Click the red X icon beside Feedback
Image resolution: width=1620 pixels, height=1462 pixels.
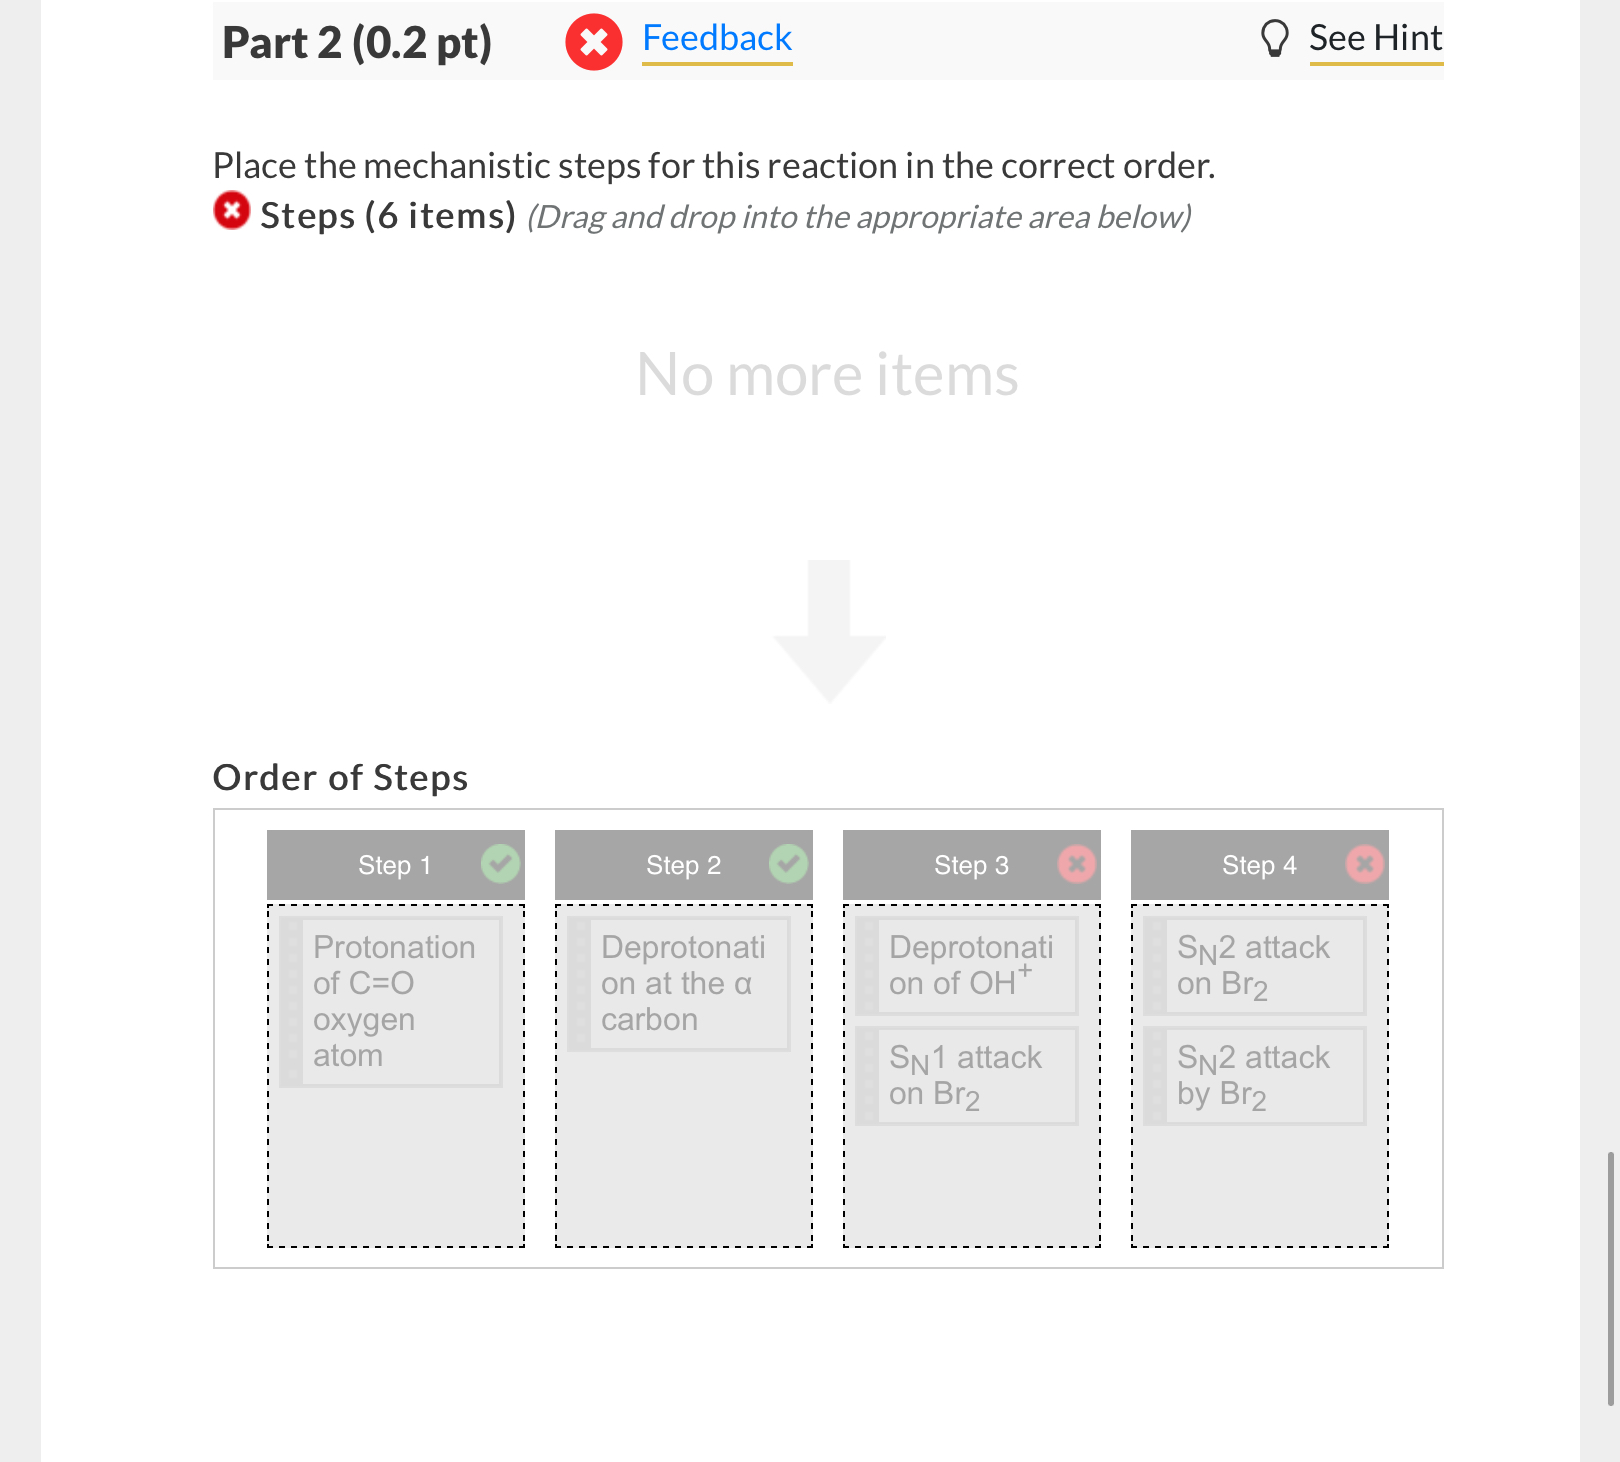(x=594, y=42)
